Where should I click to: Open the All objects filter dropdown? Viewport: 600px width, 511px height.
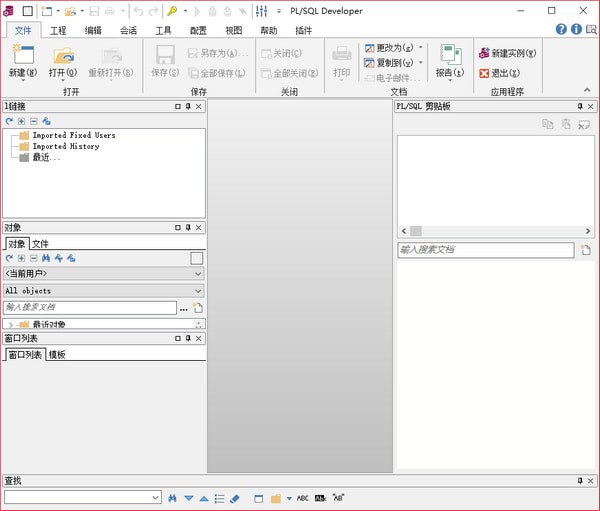103,290
